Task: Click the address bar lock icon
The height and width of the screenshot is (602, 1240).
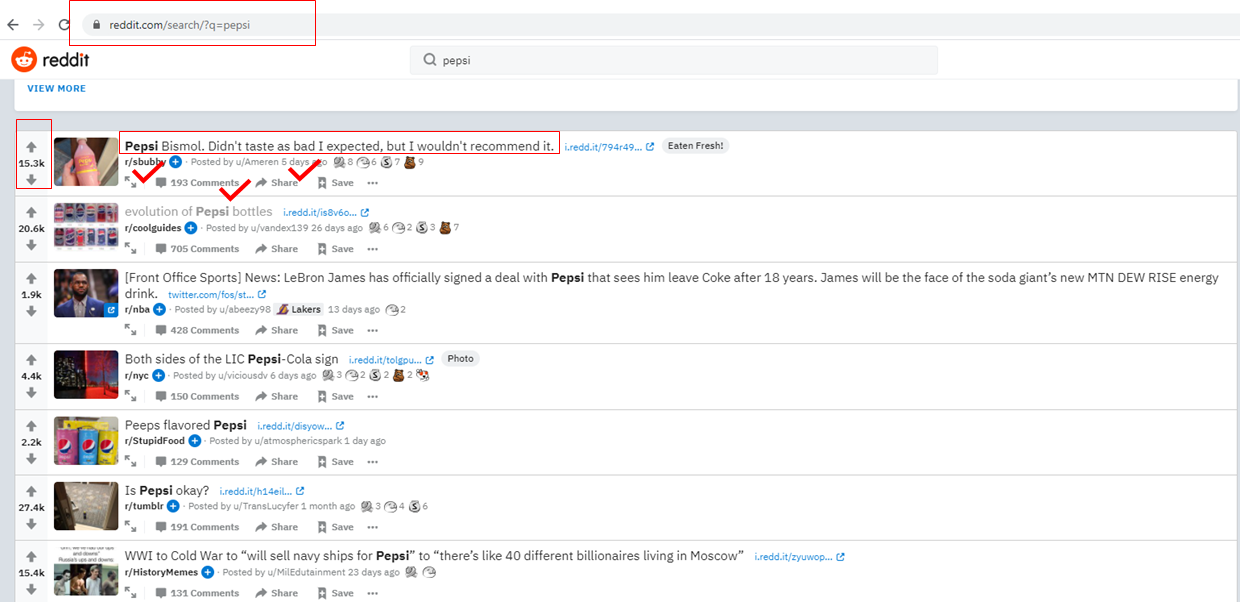Action: pos(96,25)
